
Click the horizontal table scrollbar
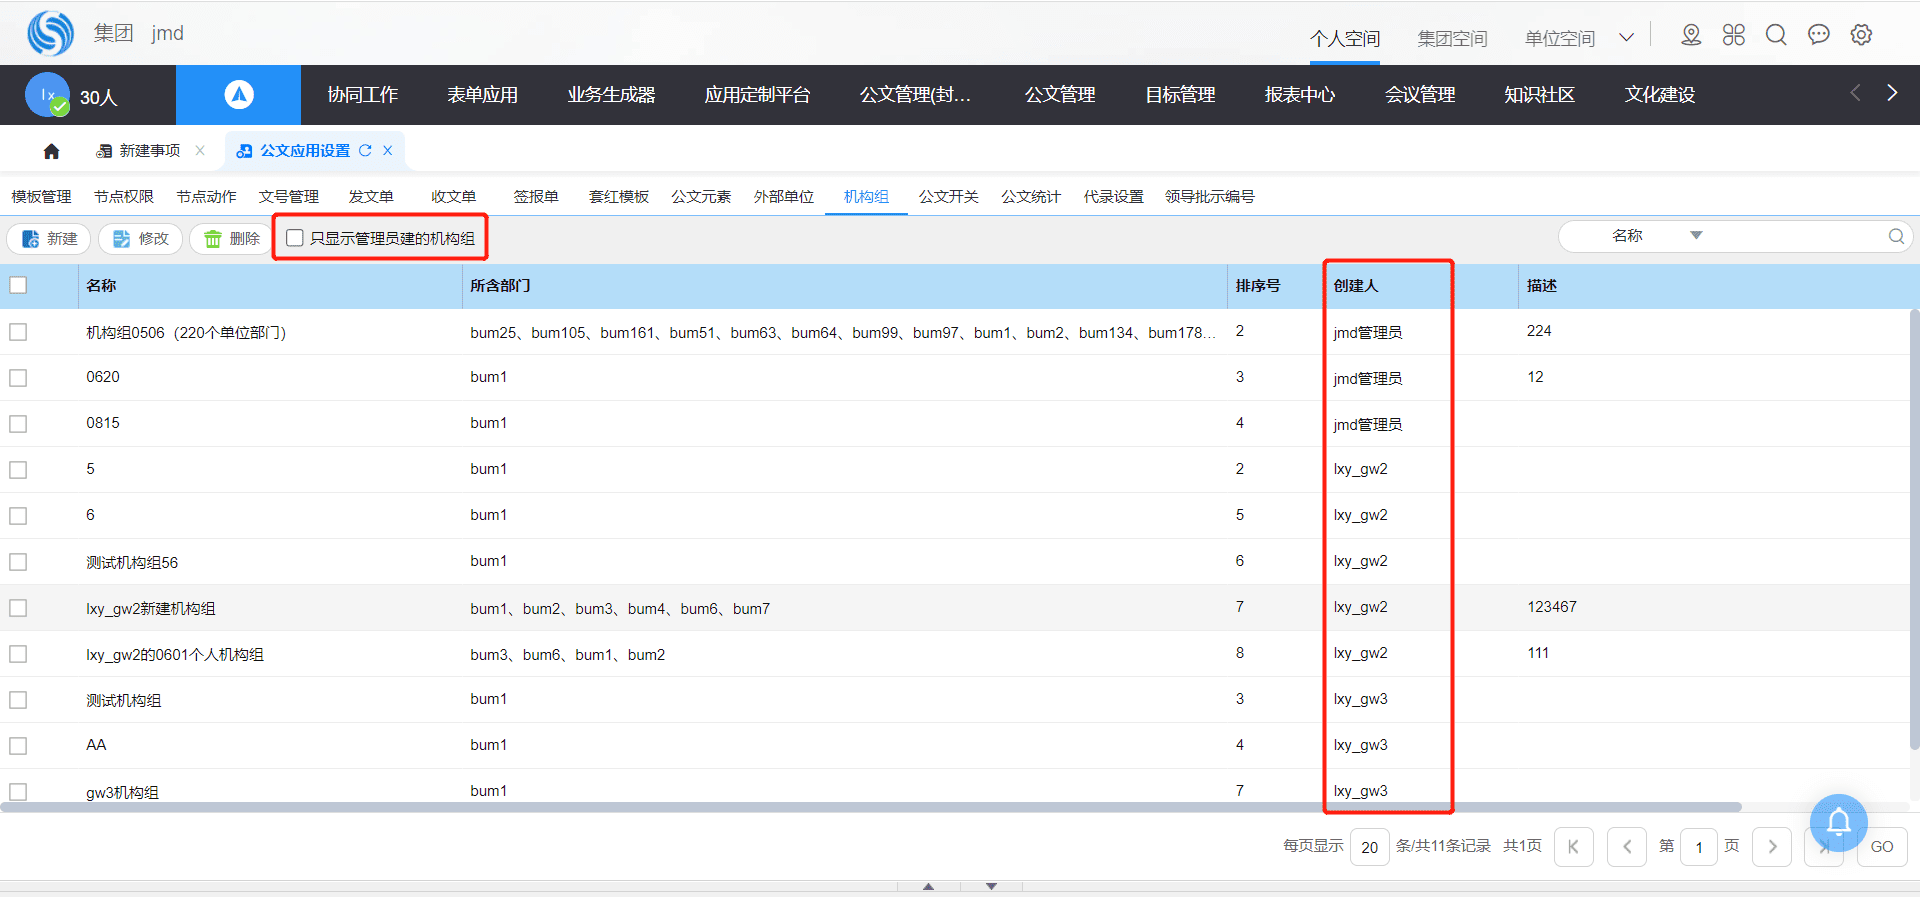[x=870, y=807]
